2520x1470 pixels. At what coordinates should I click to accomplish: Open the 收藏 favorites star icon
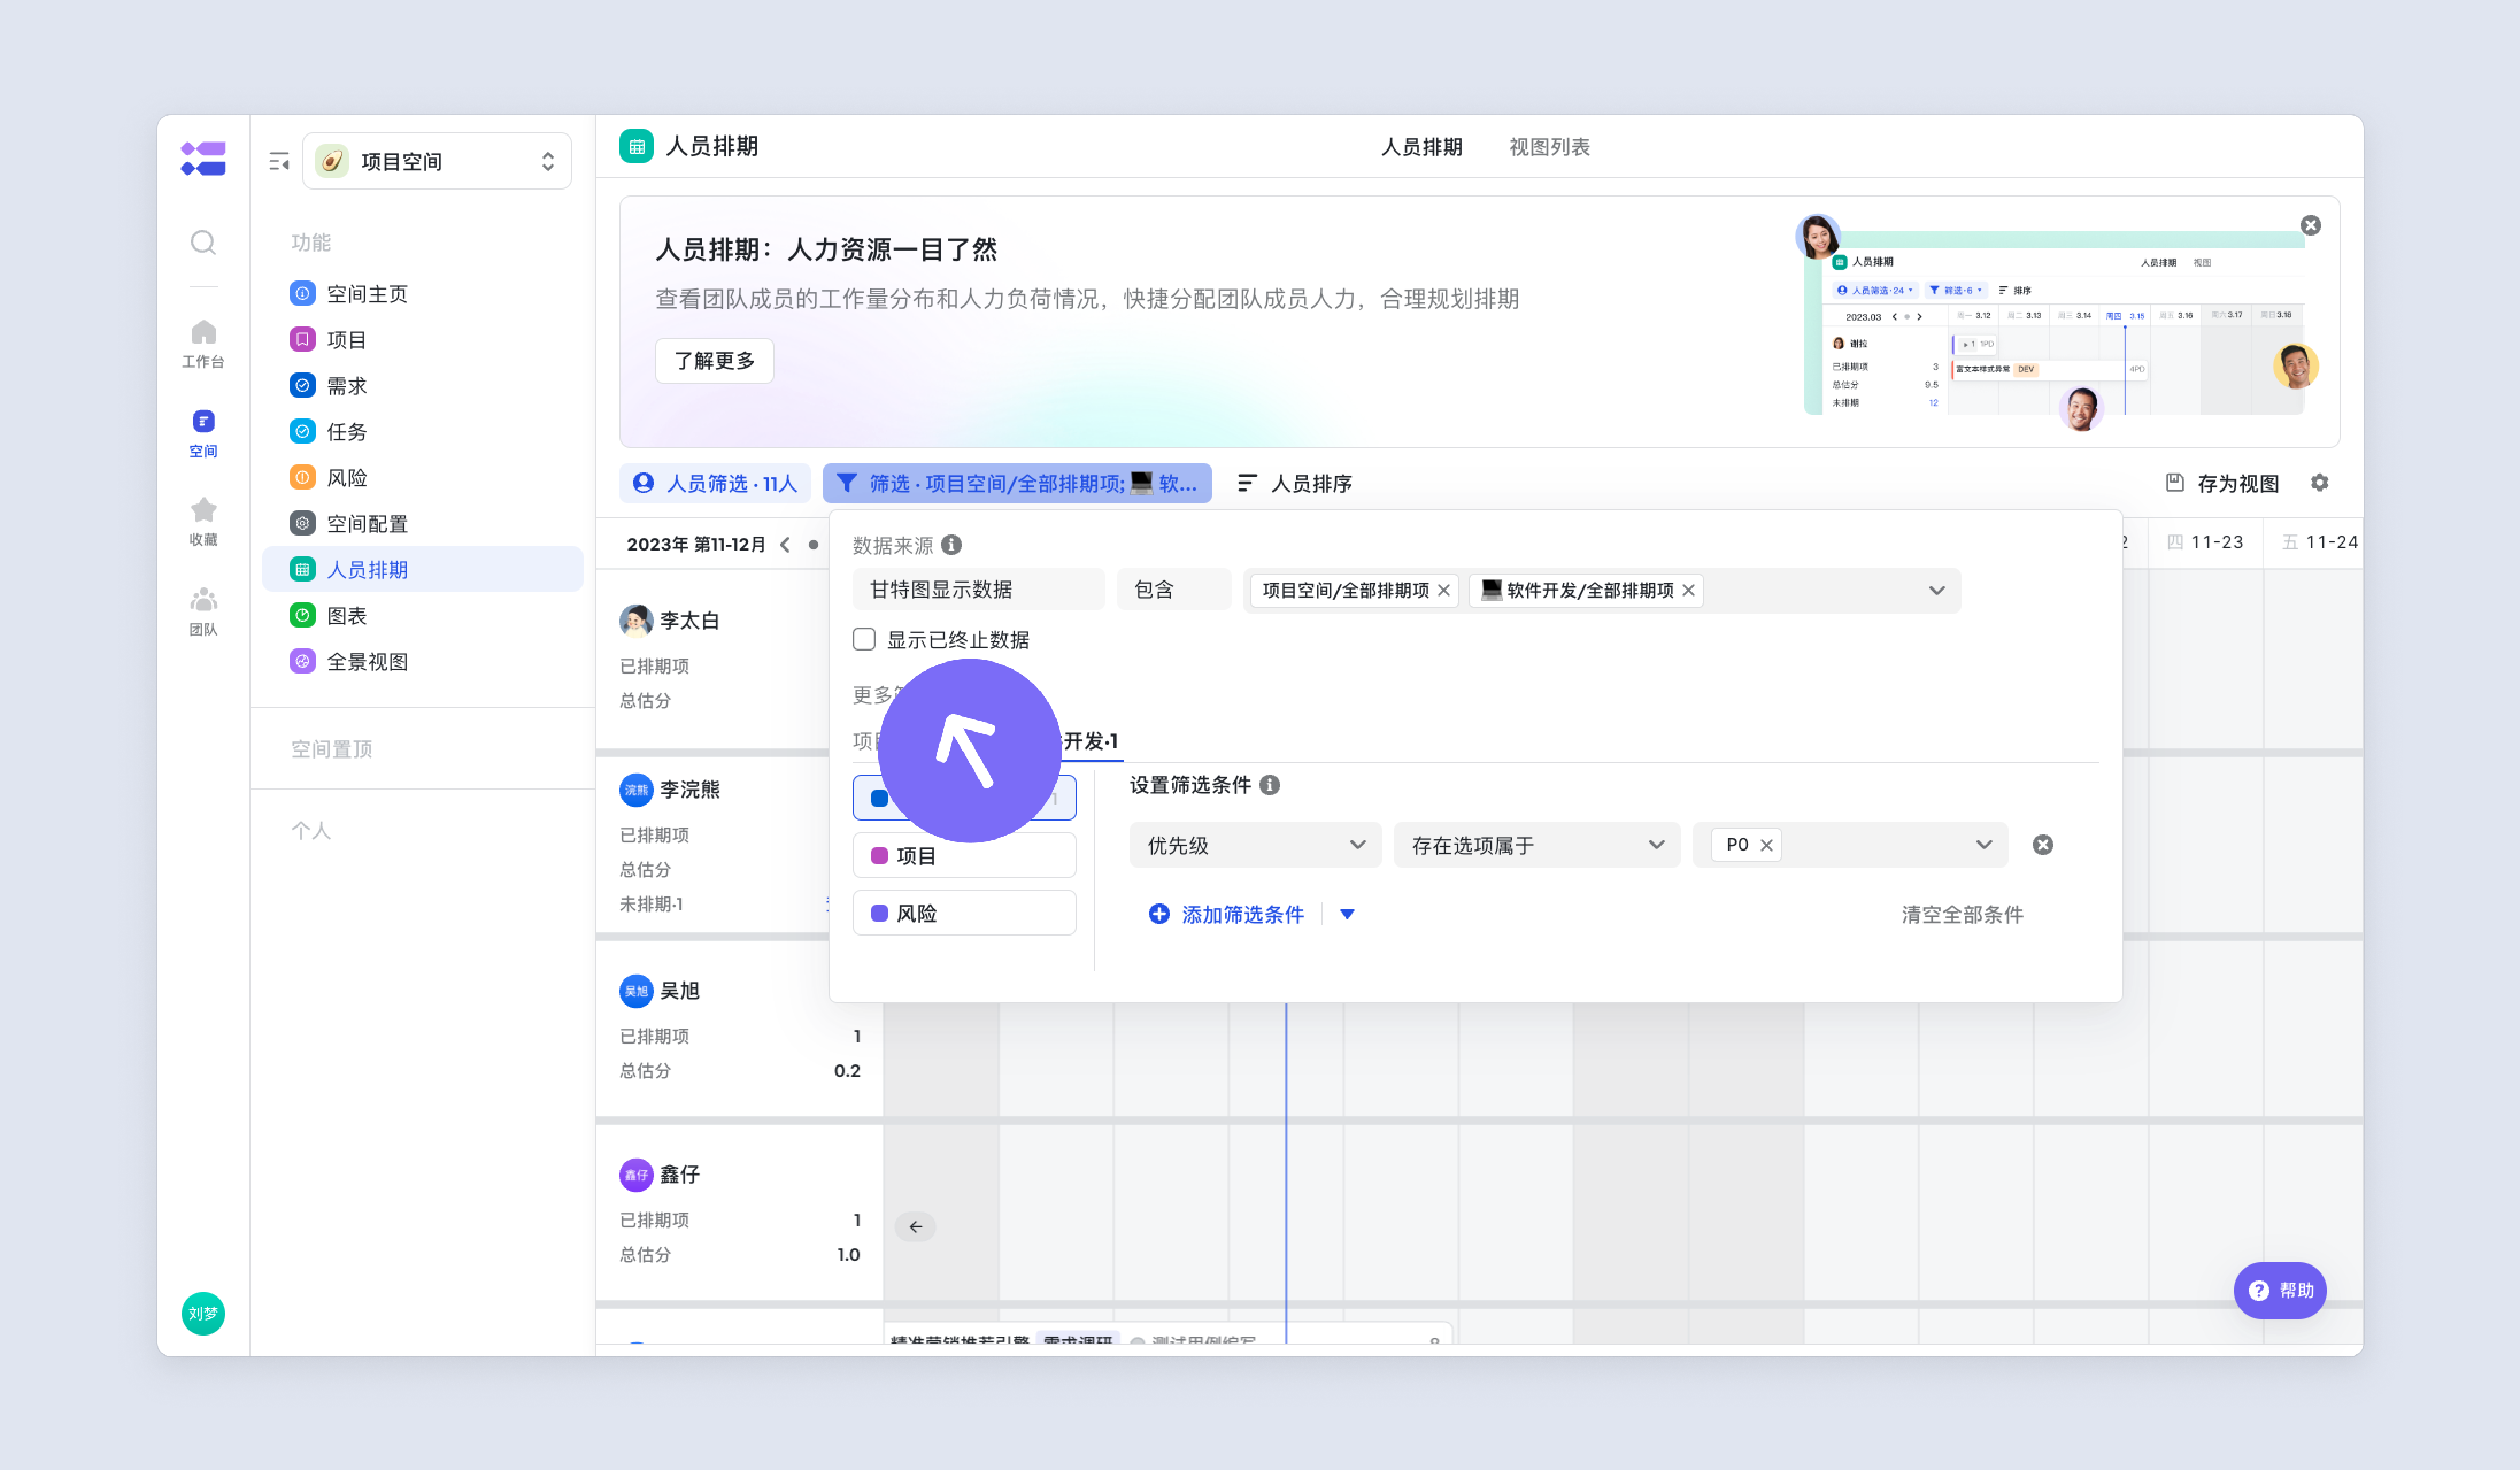203,521
